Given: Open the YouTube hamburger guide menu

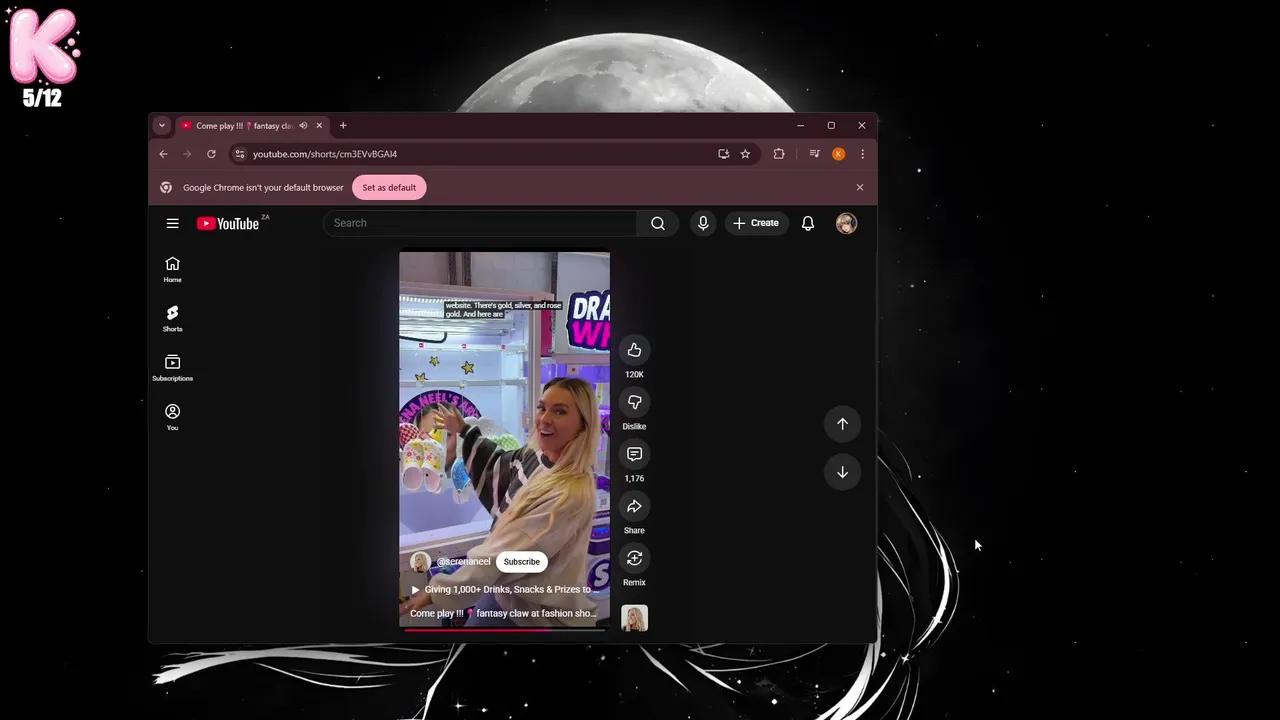Looking at the screenshot, I should 172,223.
